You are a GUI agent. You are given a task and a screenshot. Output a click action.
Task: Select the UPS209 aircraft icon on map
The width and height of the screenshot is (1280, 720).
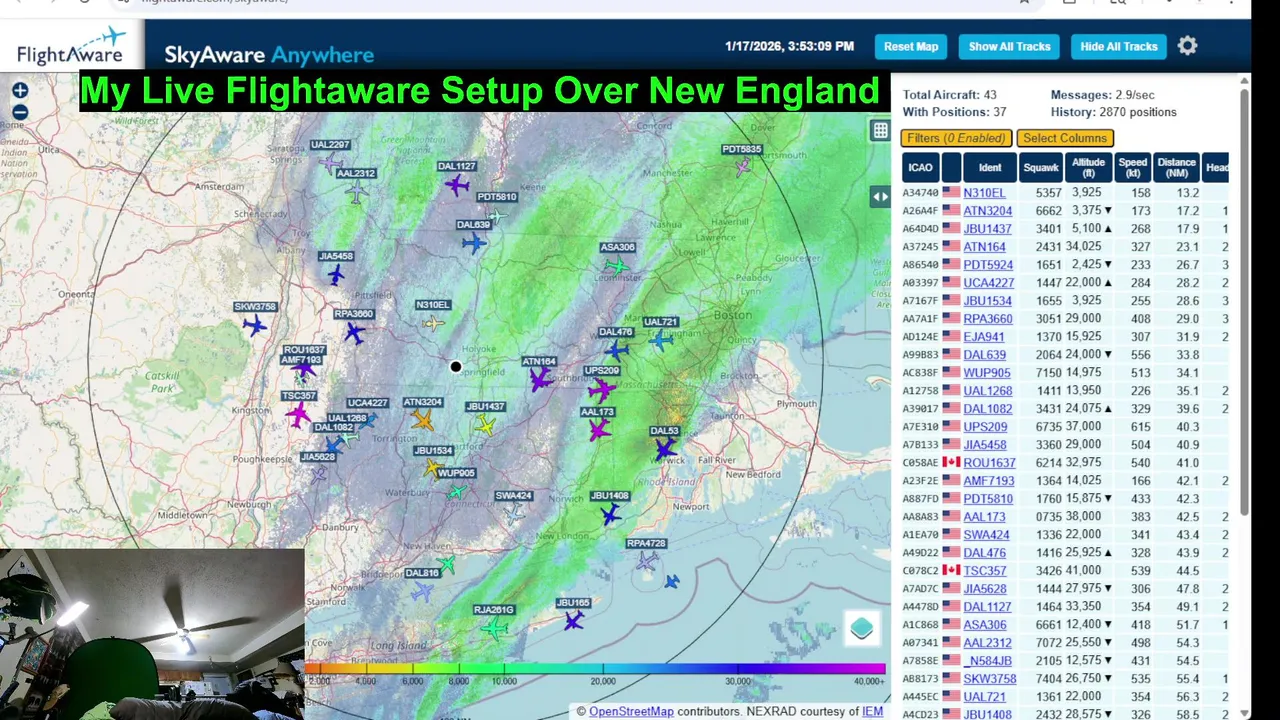coord(601,390)
